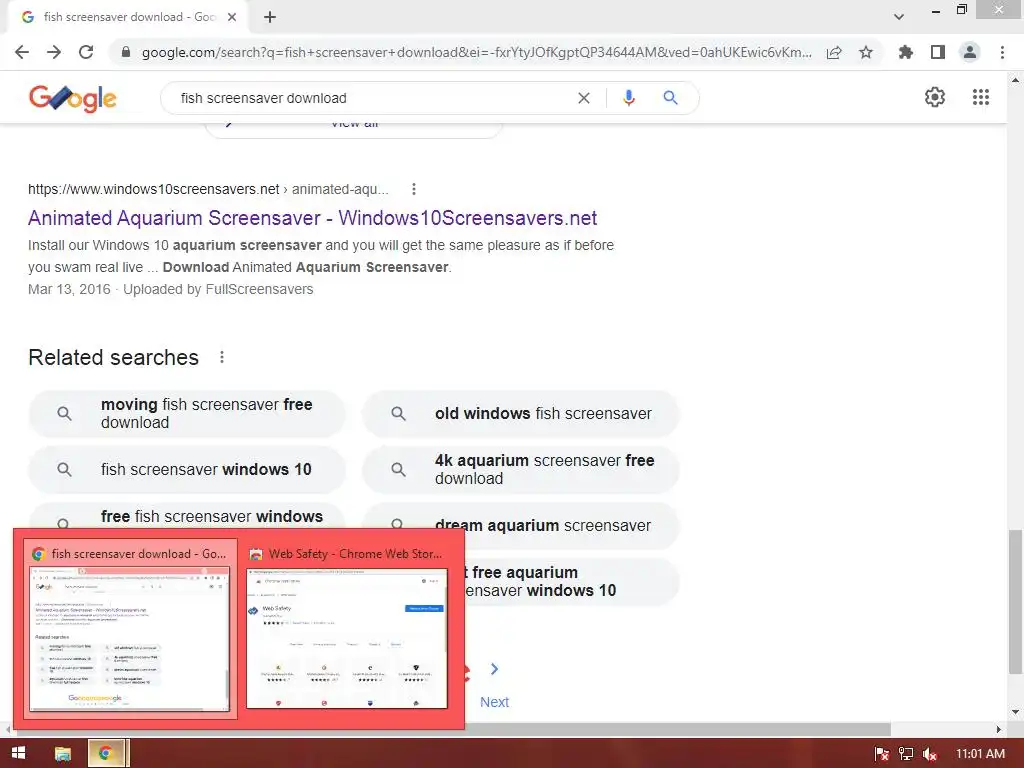Viewport: 1024px width, 768px height.
Task: Click the share page icon in address bar
Action: click(x=834, y=52)
